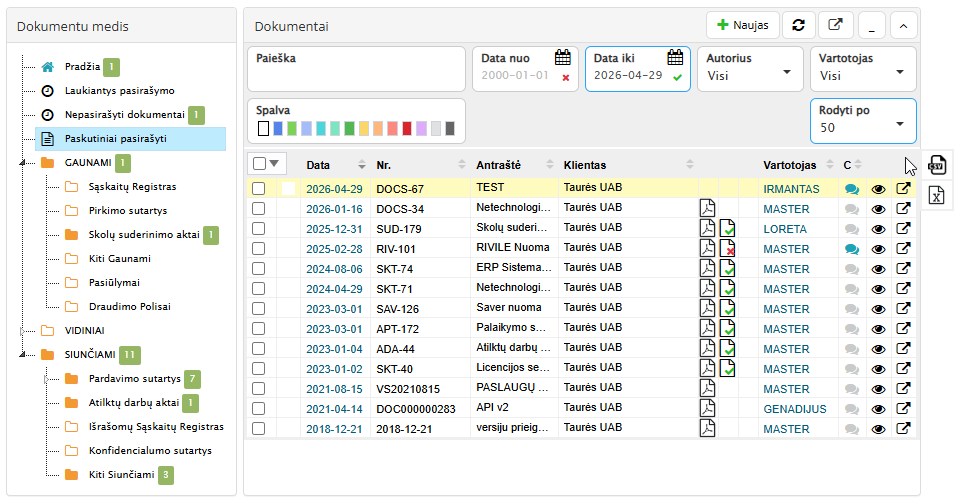This screenshot has height=504, width=961.
Task: Open the LORETA user link
Action: [784, 229]
